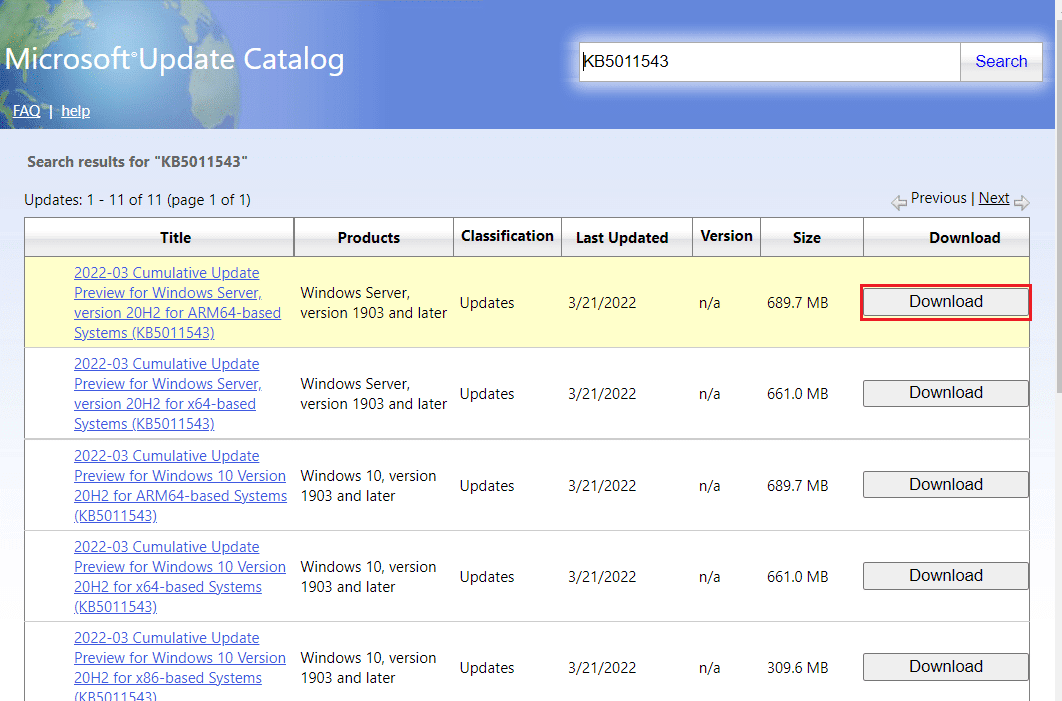The width and height of the screenshot is (1062, 701).
Task: Download Windows 10 20H2 x64 update
Action: 946,576
